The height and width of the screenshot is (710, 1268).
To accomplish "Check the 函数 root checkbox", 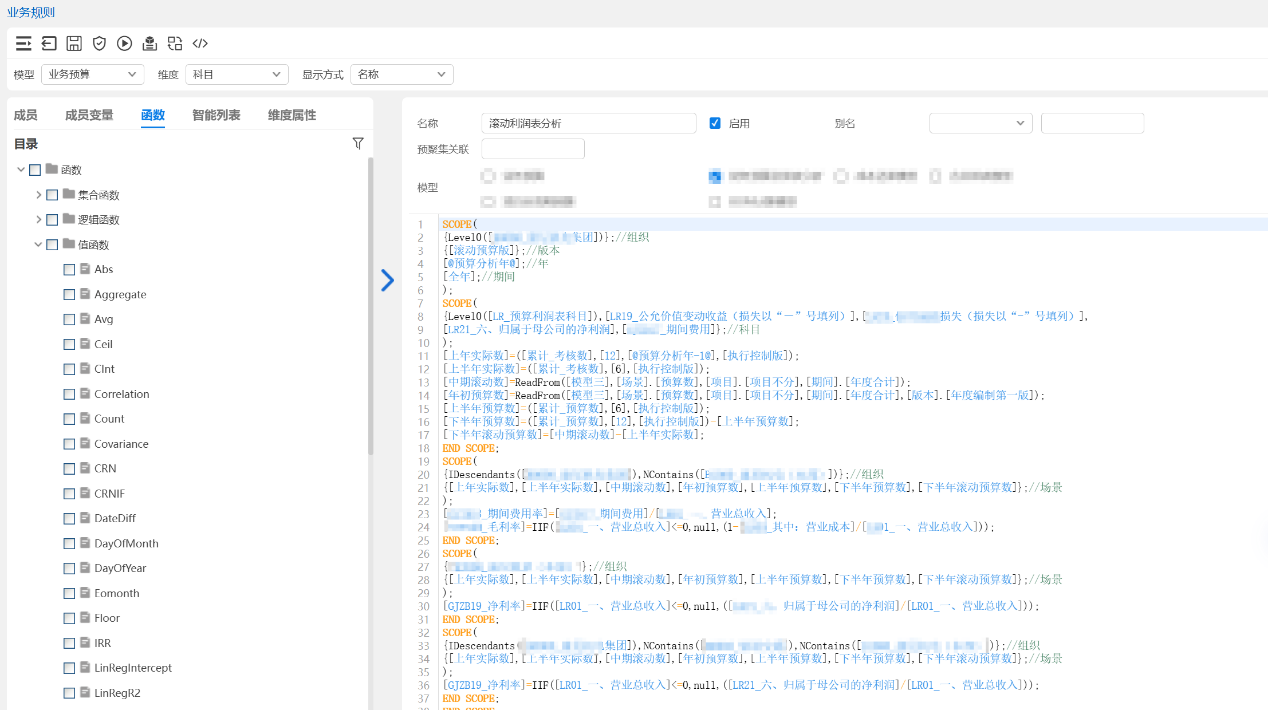I will tap(35, 170).
